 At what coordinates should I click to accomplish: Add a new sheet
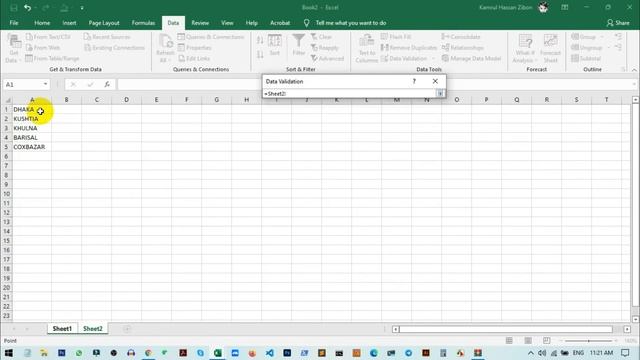[127, 329]
